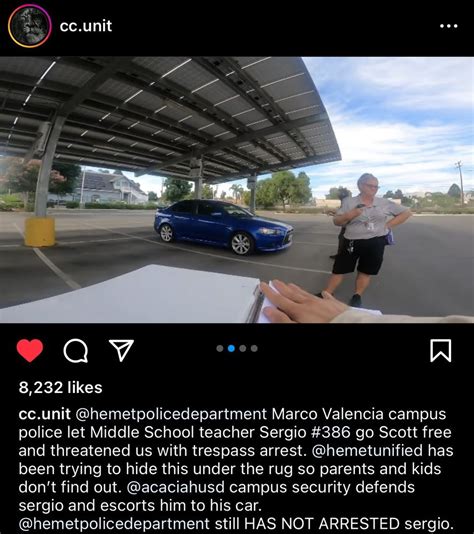Share post using paper plane icon
Screen dimensions: 474x534
(x=121, y=350)
